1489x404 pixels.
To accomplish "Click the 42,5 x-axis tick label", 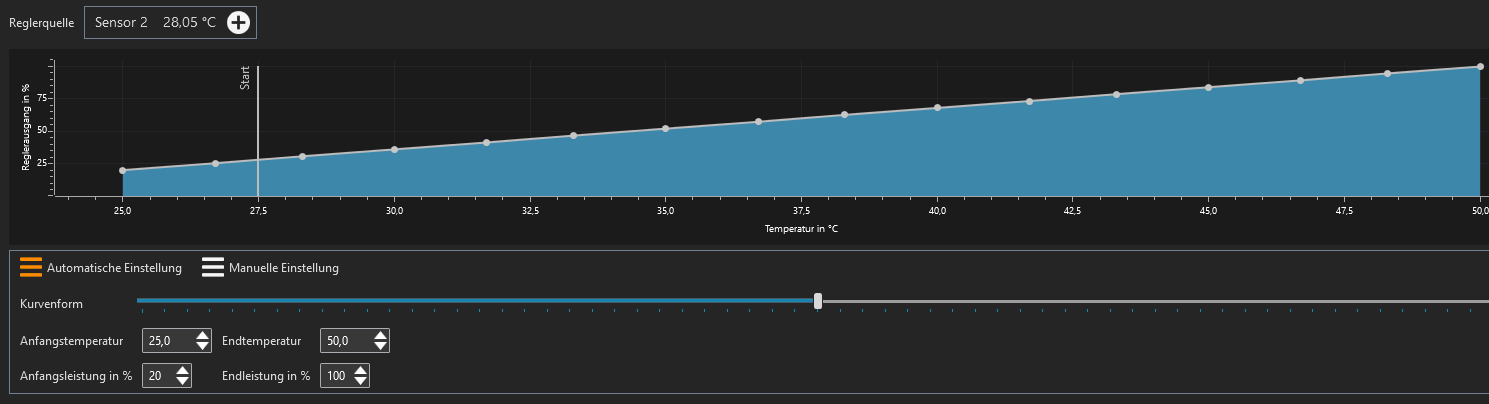I will [x=1073, y=211].
